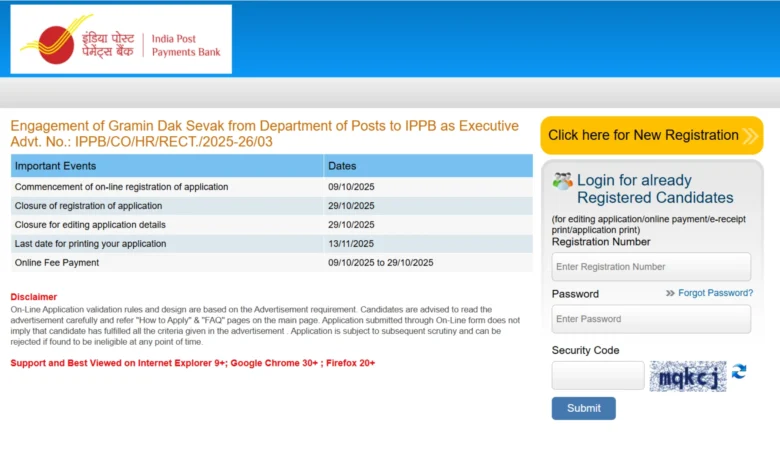Image resolution: width=780 pixels, height=470 pixels.
Task: Click the double chevron on New Registration
Action: coord(750,136)
